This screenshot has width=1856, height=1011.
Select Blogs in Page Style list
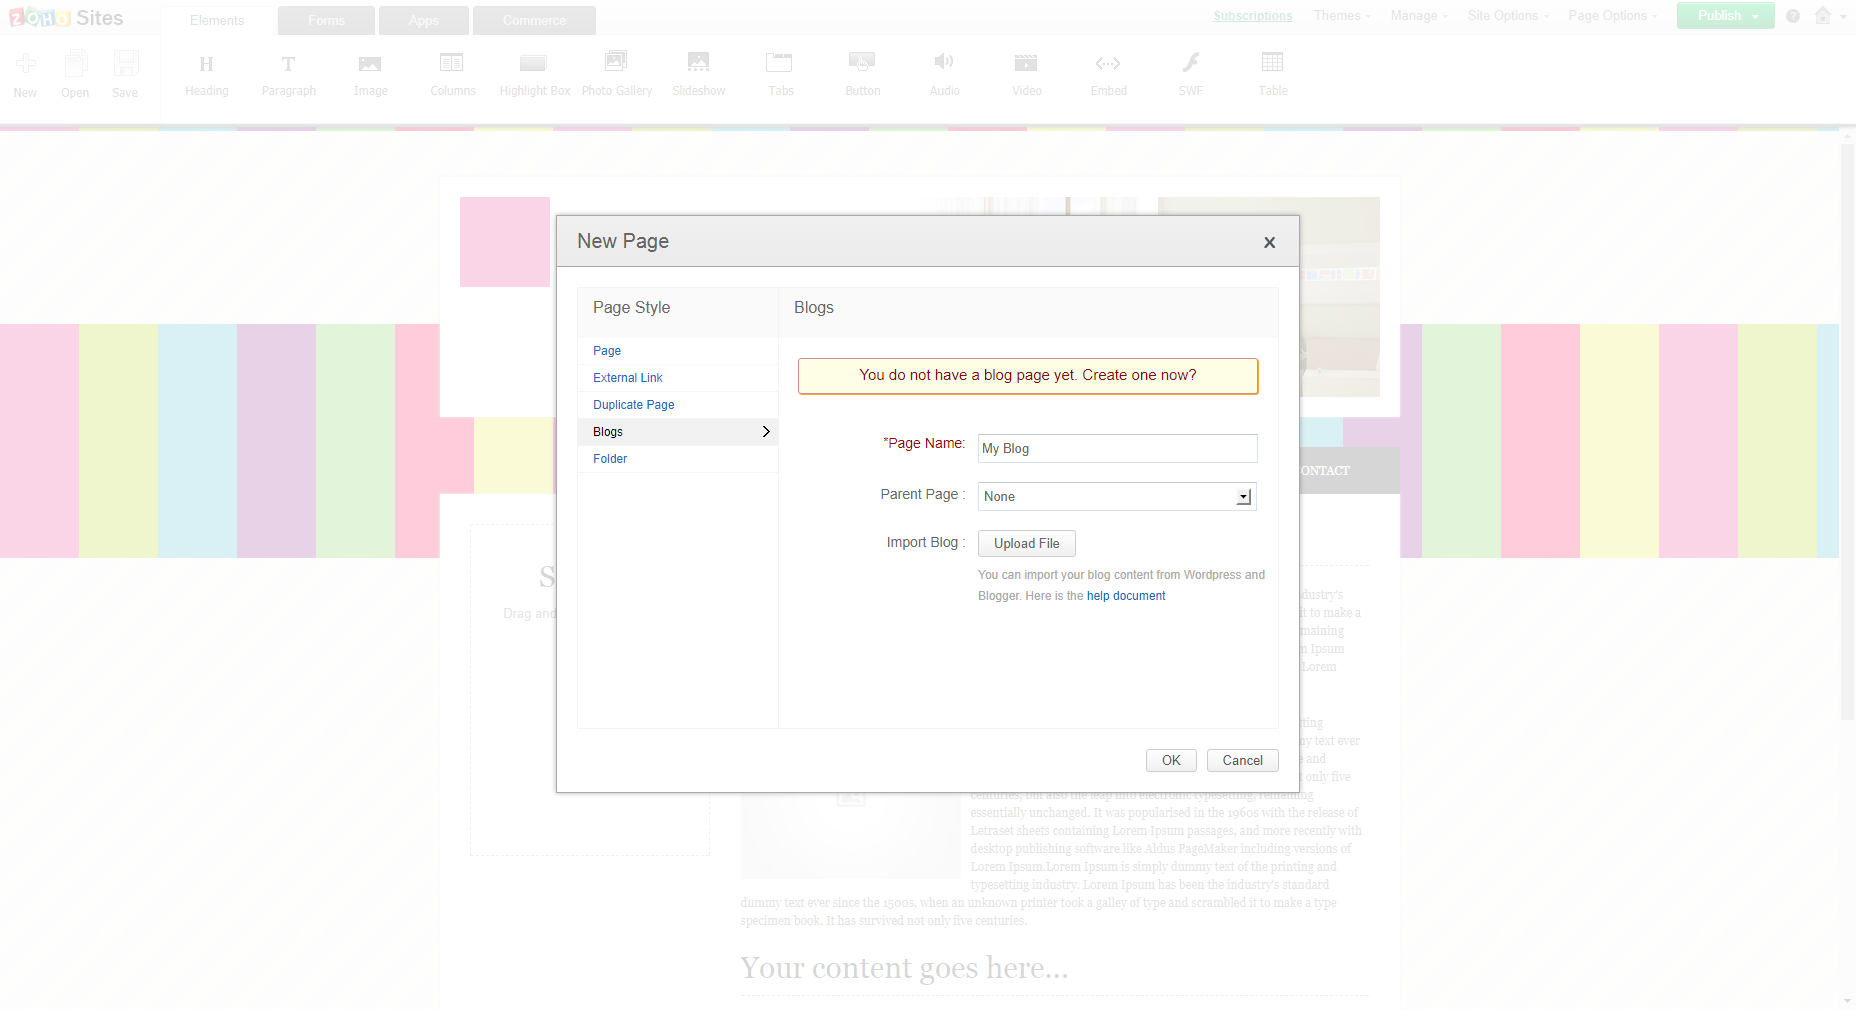click(678, 432)
